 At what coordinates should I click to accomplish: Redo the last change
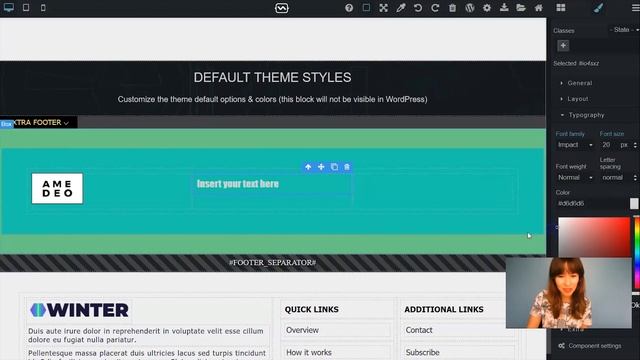click(x=435, y=8)
